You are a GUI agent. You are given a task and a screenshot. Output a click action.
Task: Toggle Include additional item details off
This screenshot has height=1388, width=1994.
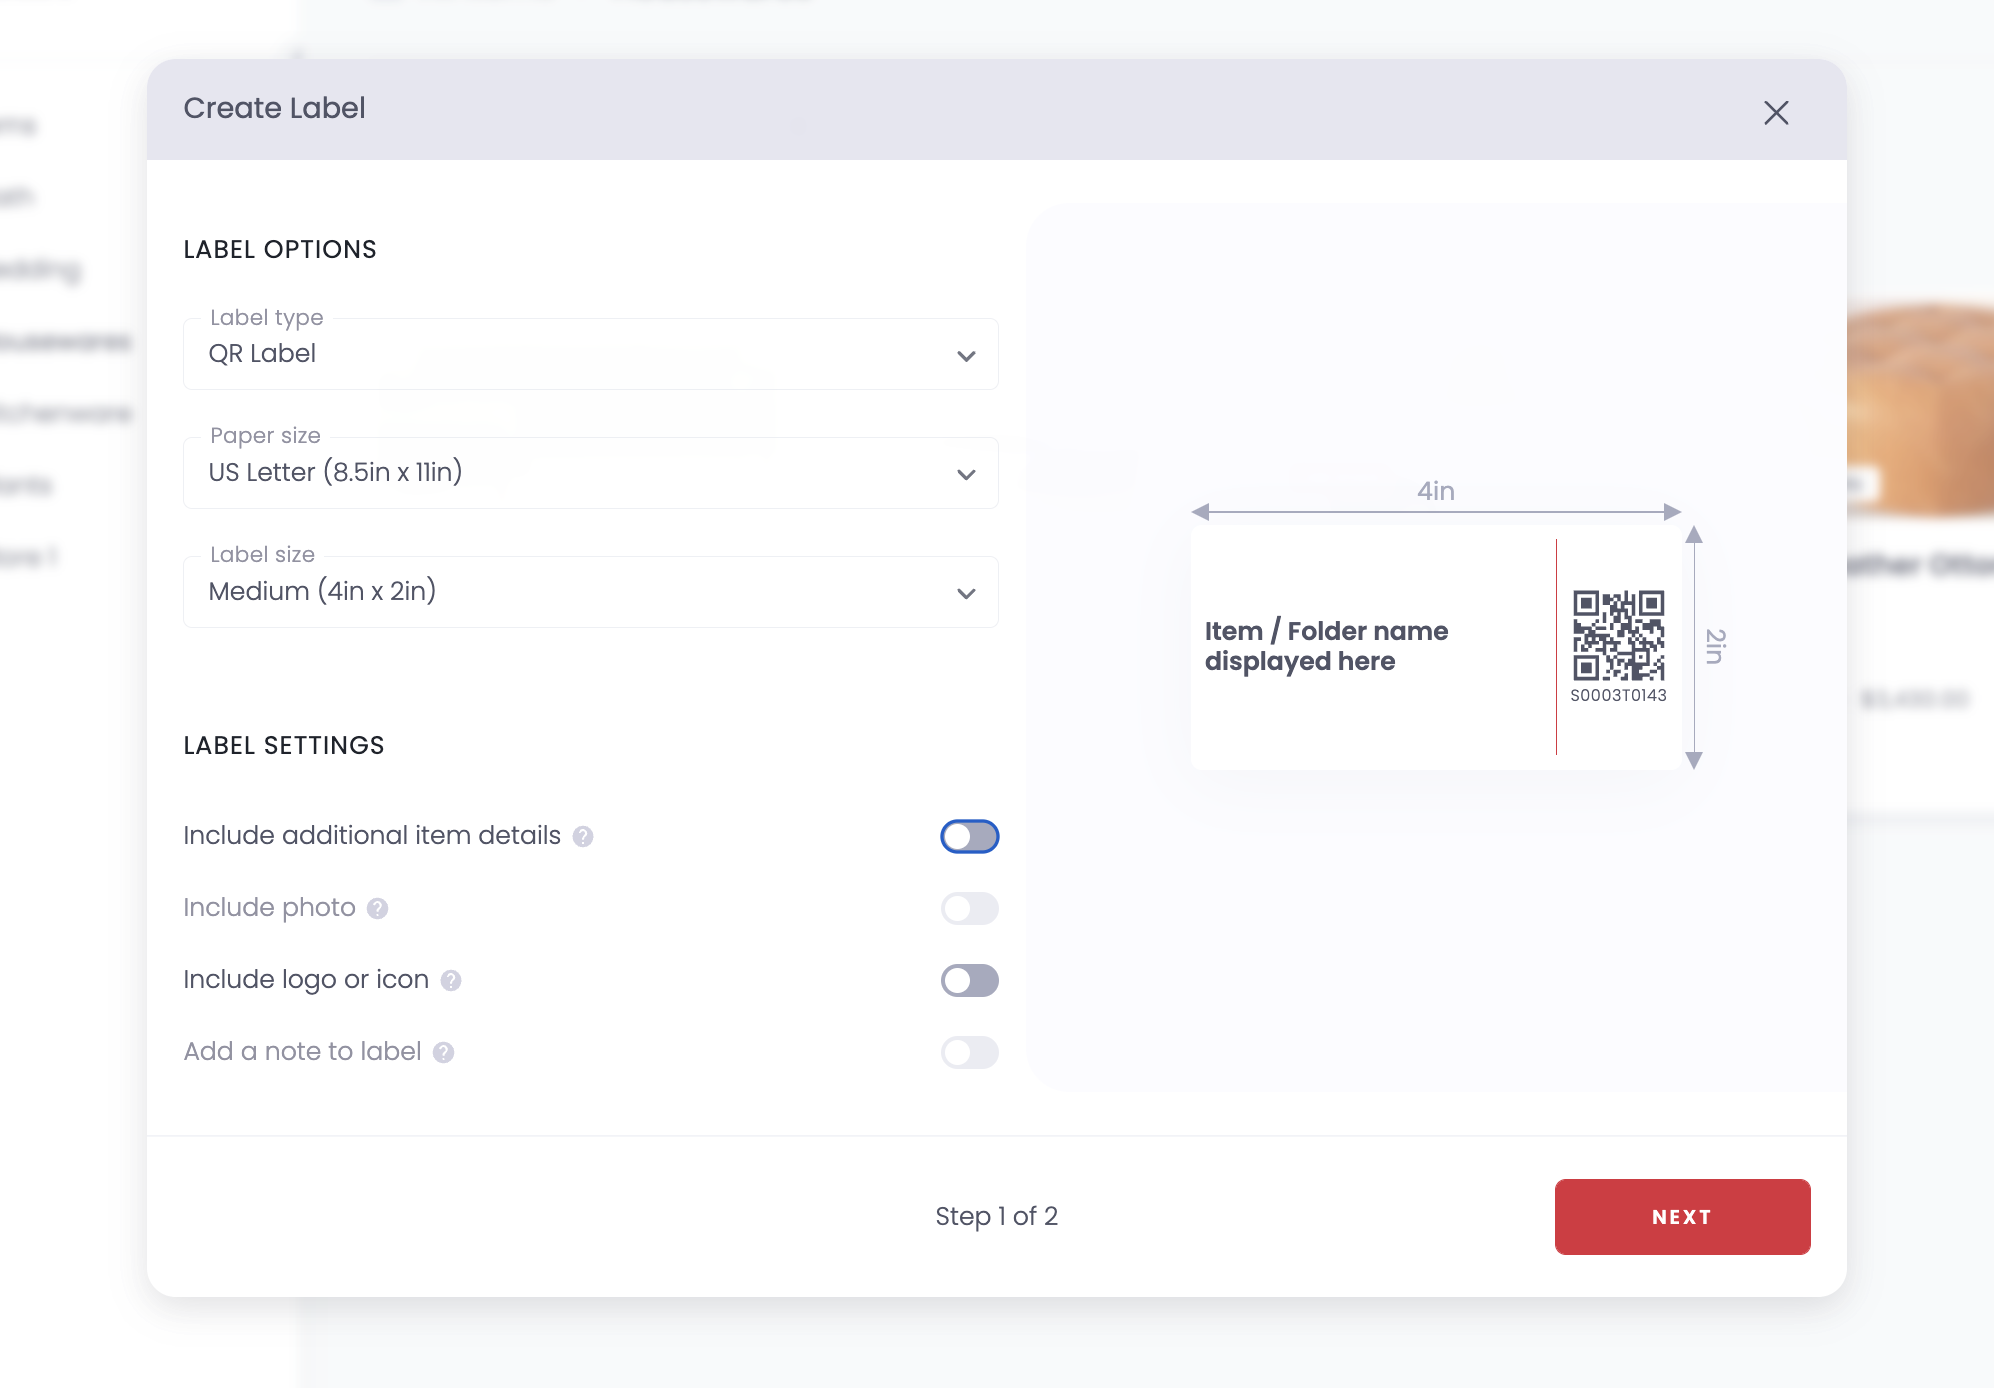pos(968,836)
